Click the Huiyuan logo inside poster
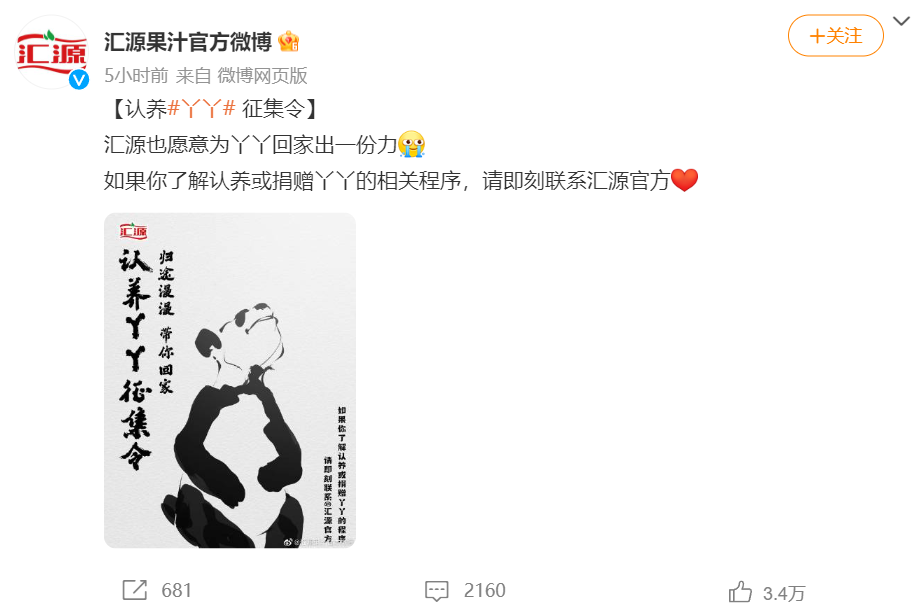The image size is (920, 616). click(x=134, y=231)
